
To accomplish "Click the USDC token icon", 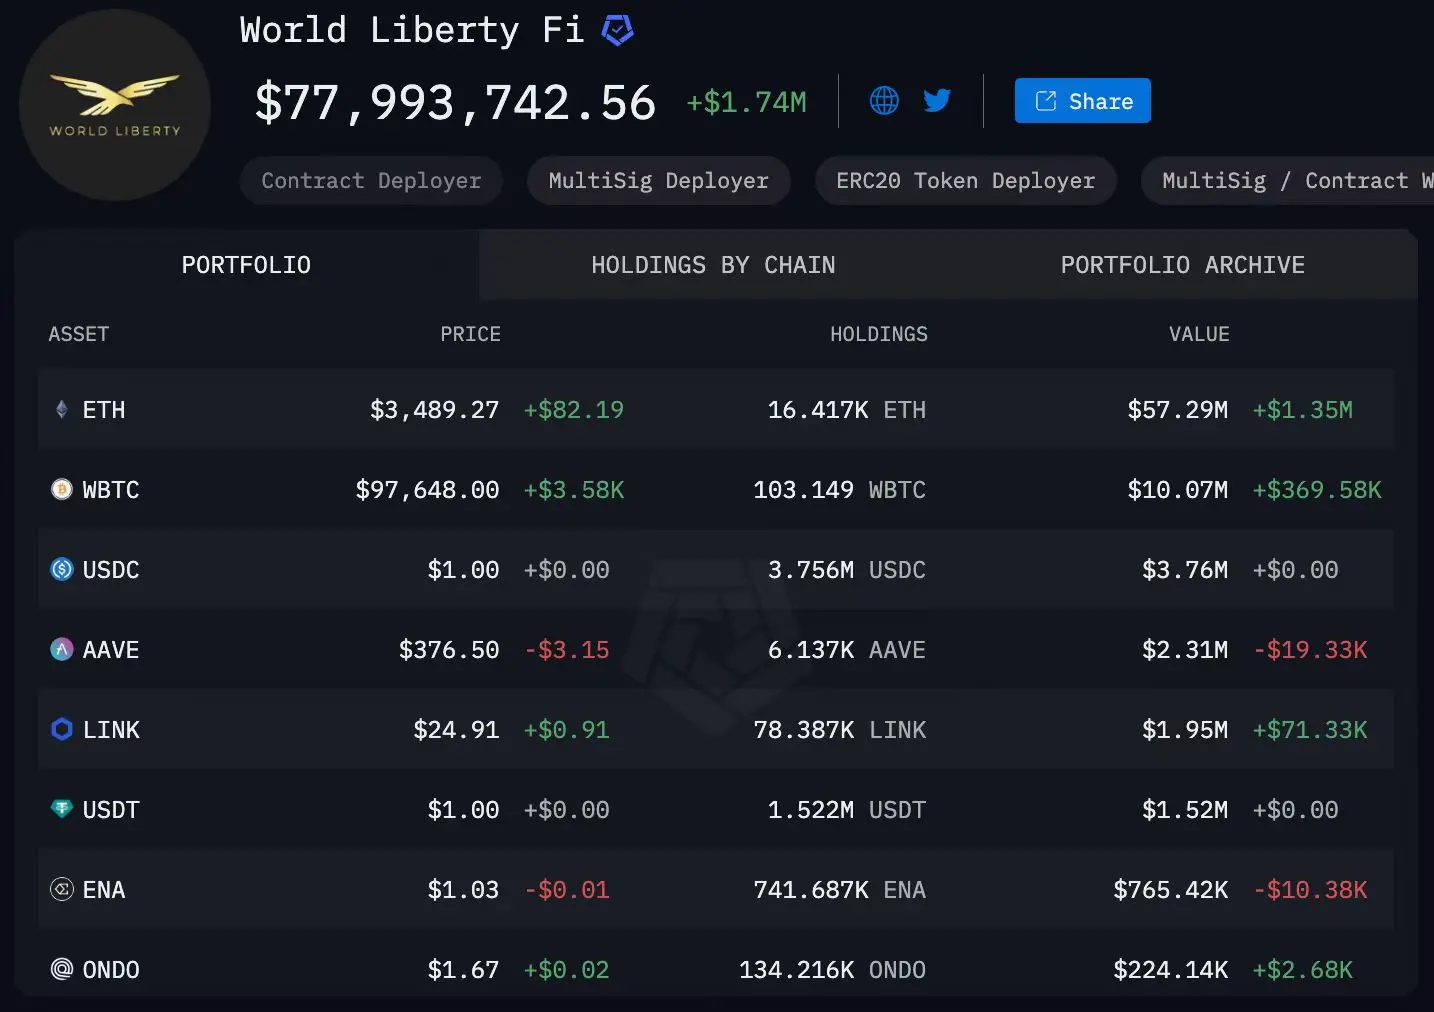I will [62, 569].
